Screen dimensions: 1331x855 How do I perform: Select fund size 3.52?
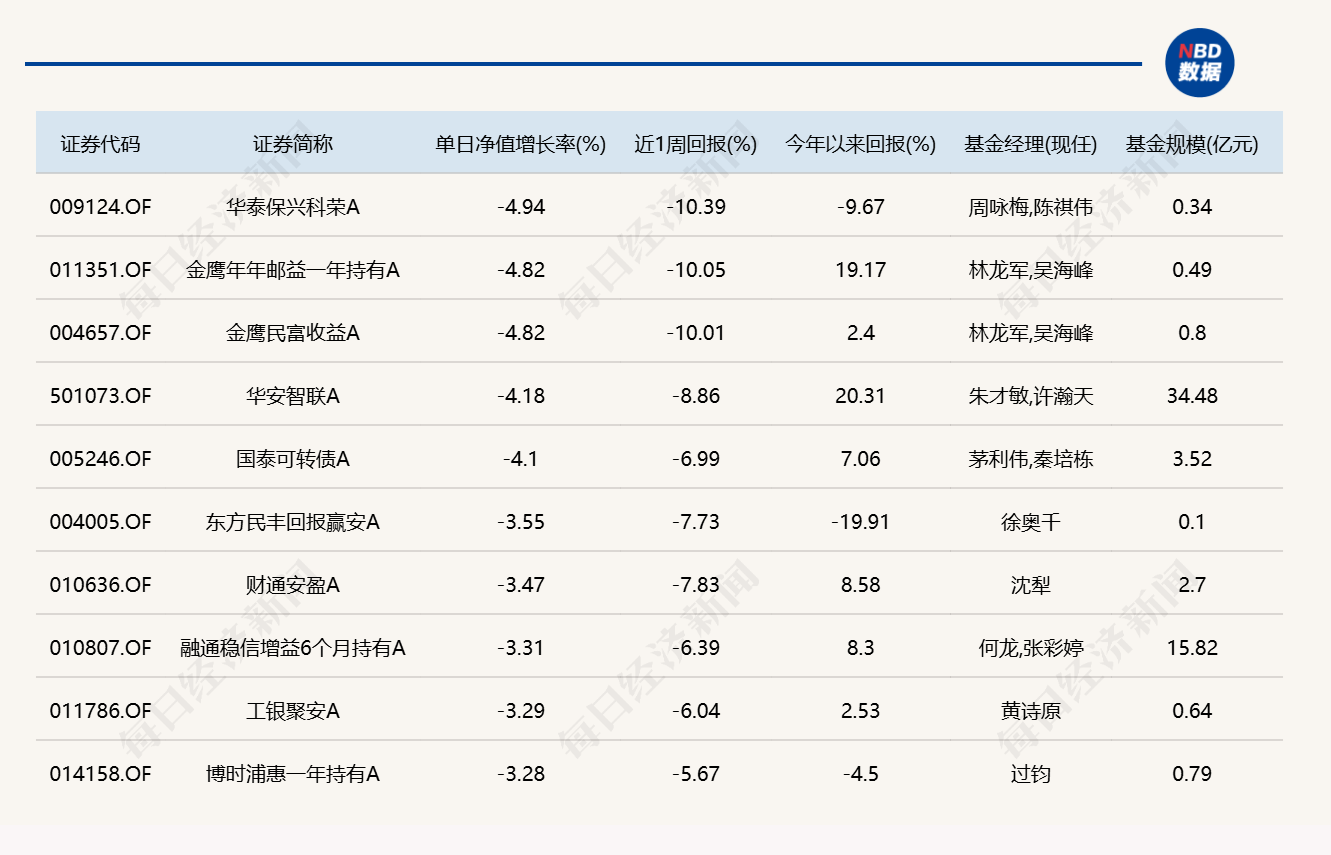(x=1192, y=459)
